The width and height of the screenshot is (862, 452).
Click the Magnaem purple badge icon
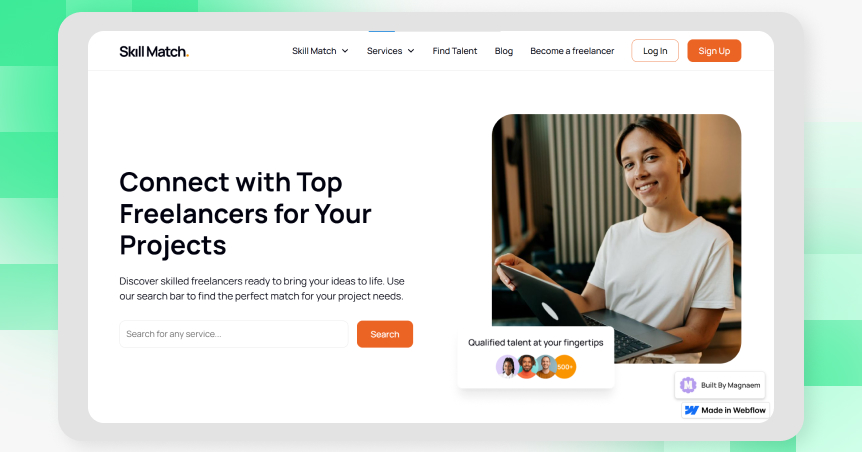(688, 385)
